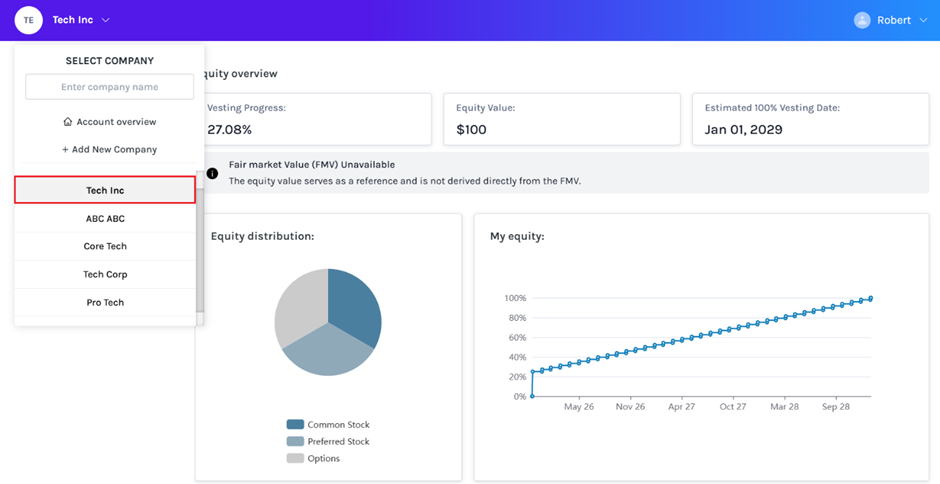This screenshot has height=484, width=940.
Task: Toggle Preferred Stock legend swatch
Action: pos(295,441)
